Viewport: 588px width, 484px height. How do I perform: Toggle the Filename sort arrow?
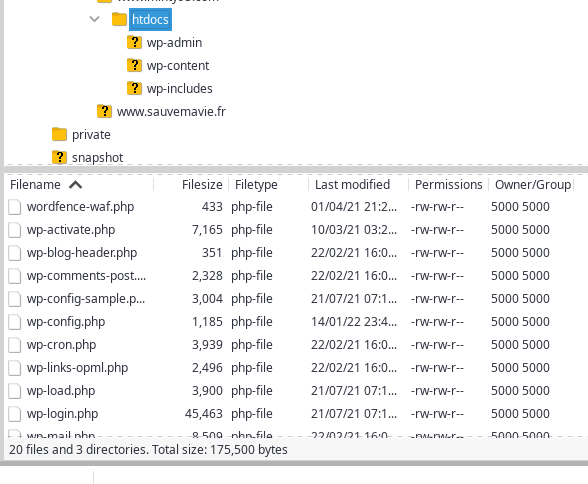click(76, 185)
